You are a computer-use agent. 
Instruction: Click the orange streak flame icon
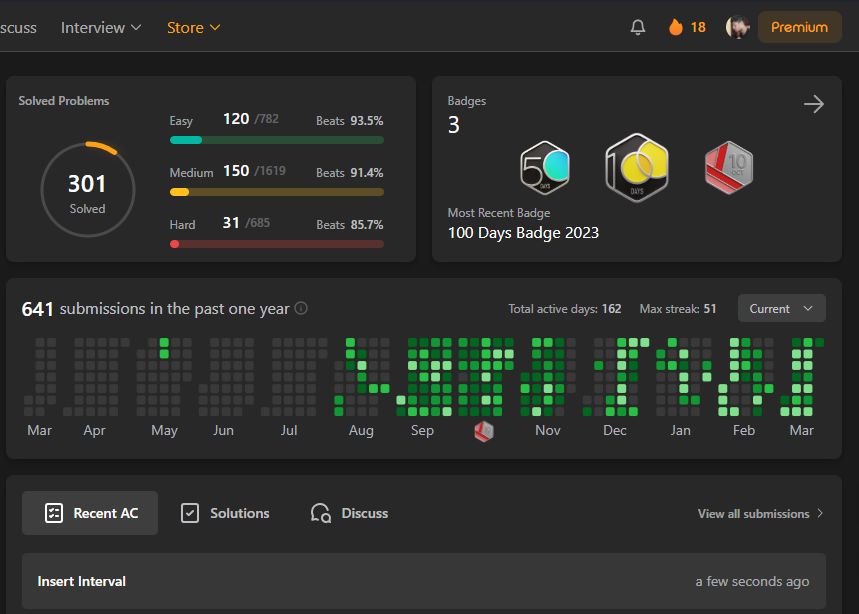tap(676, 27)
